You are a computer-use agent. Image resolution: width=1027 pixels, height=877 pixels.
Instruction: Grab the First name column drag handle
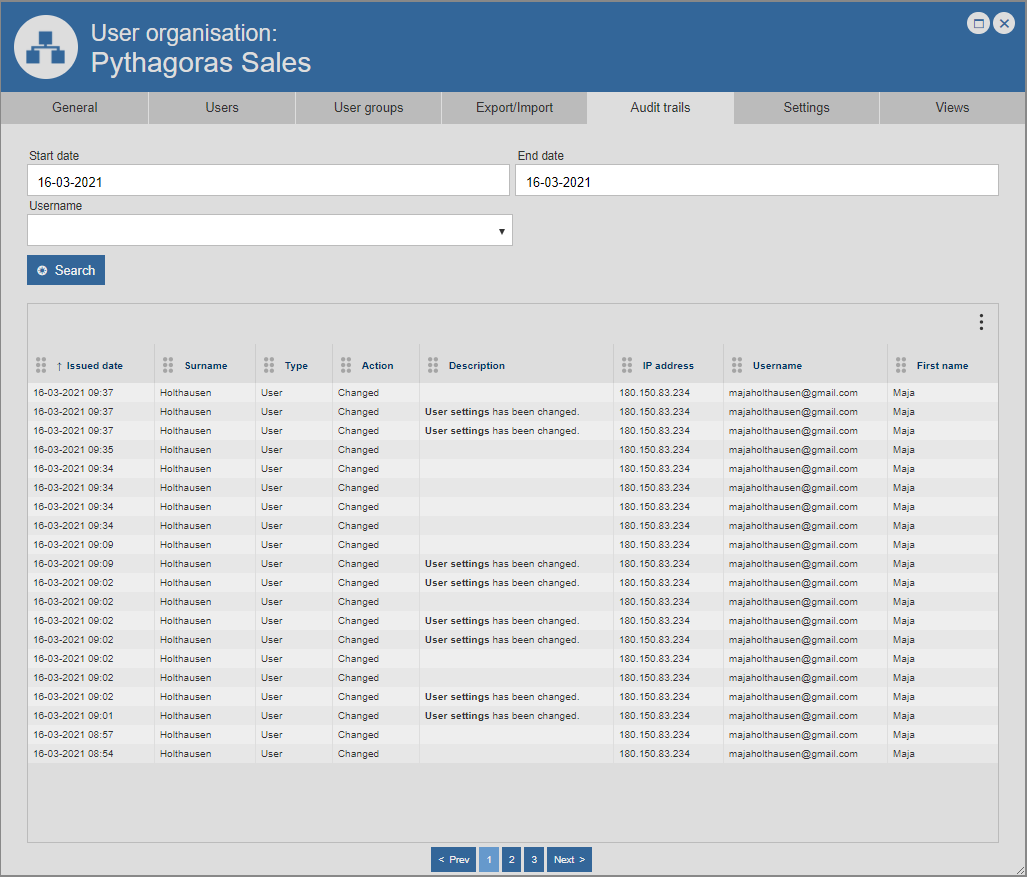pos(901,365)
